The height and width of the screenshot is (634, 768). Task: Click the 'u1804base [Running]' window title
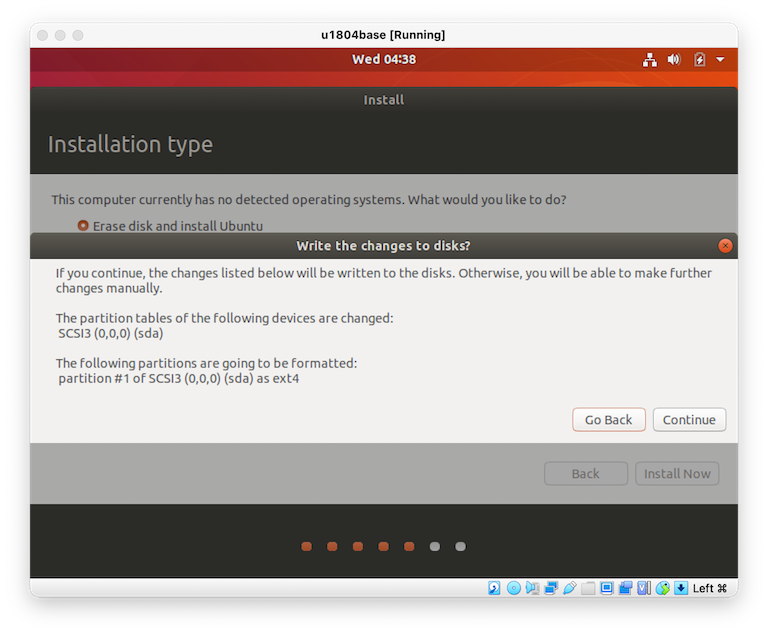(x=383, y=35)
